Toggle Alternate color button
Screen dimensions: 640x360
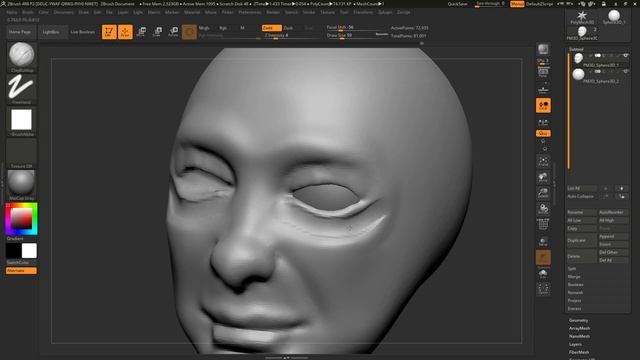[x=21, y=271]
